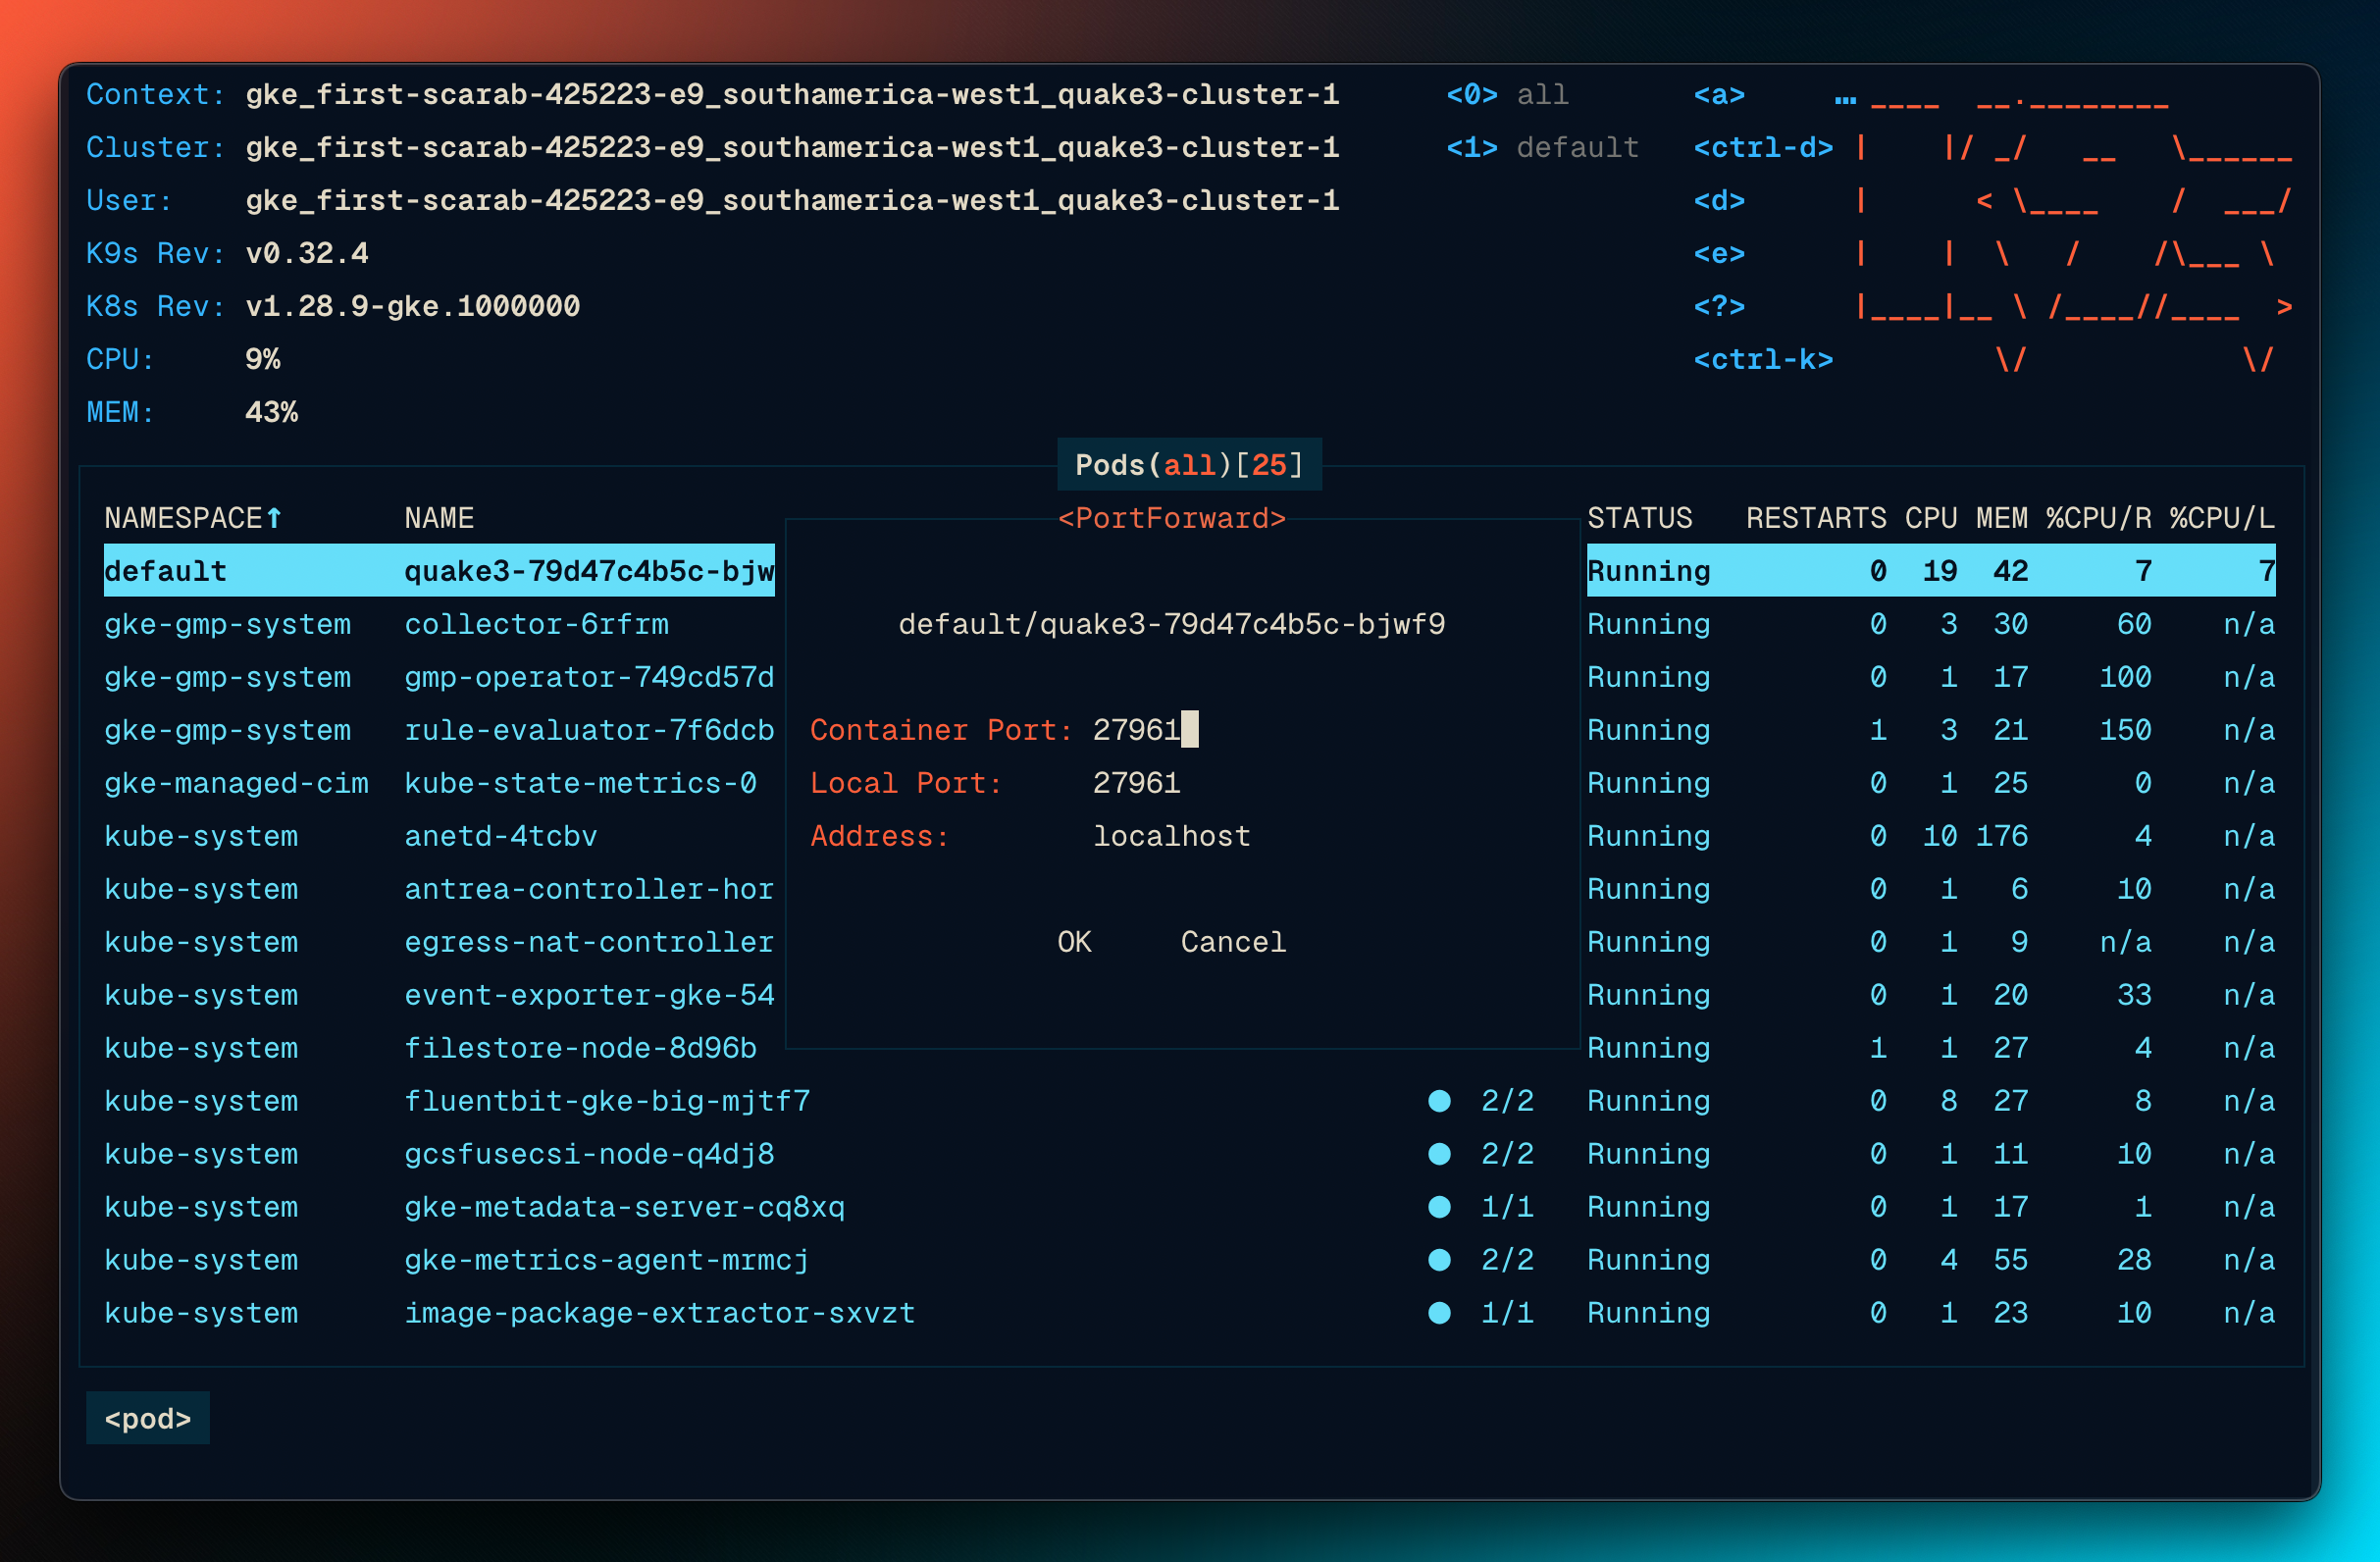
Task: Focus the Local Port input field
Action: pos(1136,783)
